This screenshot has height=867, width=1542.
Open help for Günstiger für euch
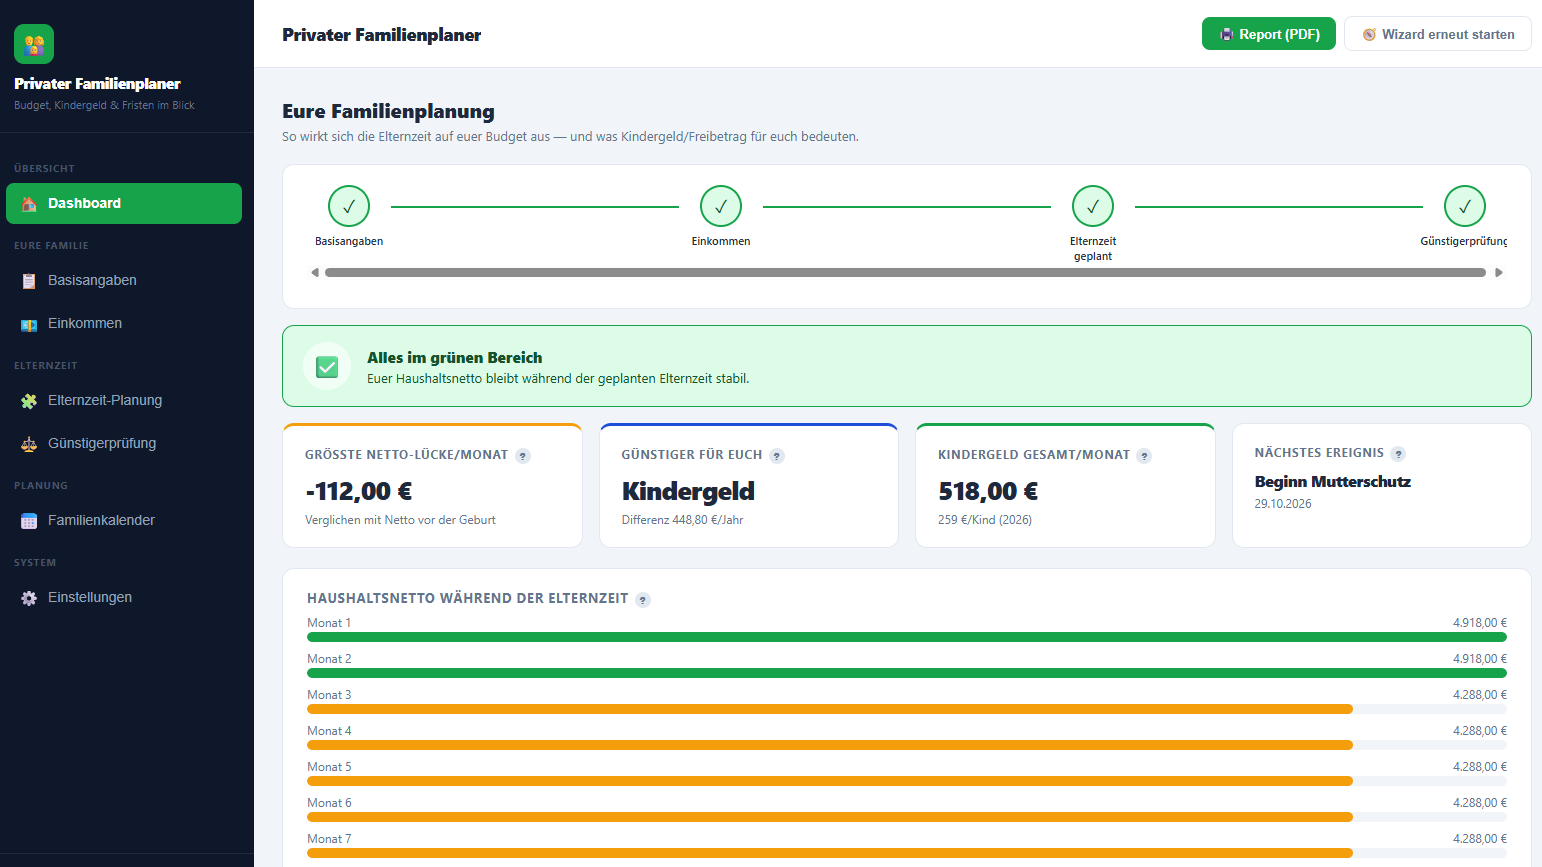tap(777, 456)
